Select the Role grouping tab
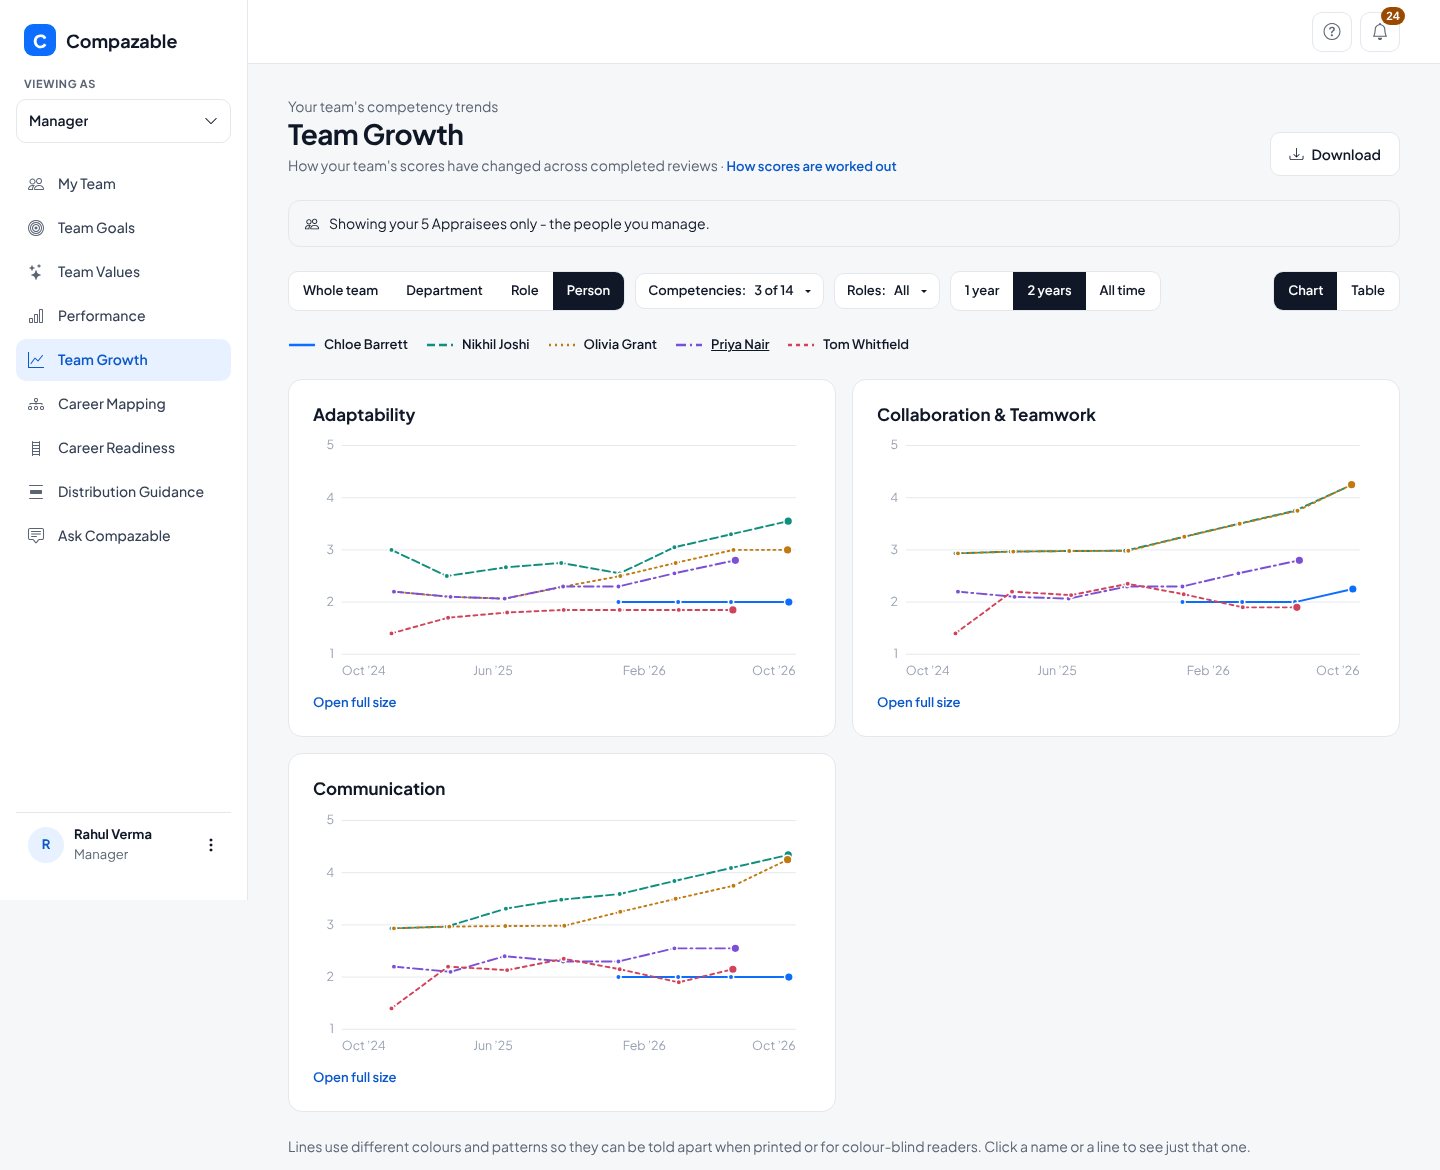Image resolution: width=1440 pixels, height=1170 pixels. point(525,291)
